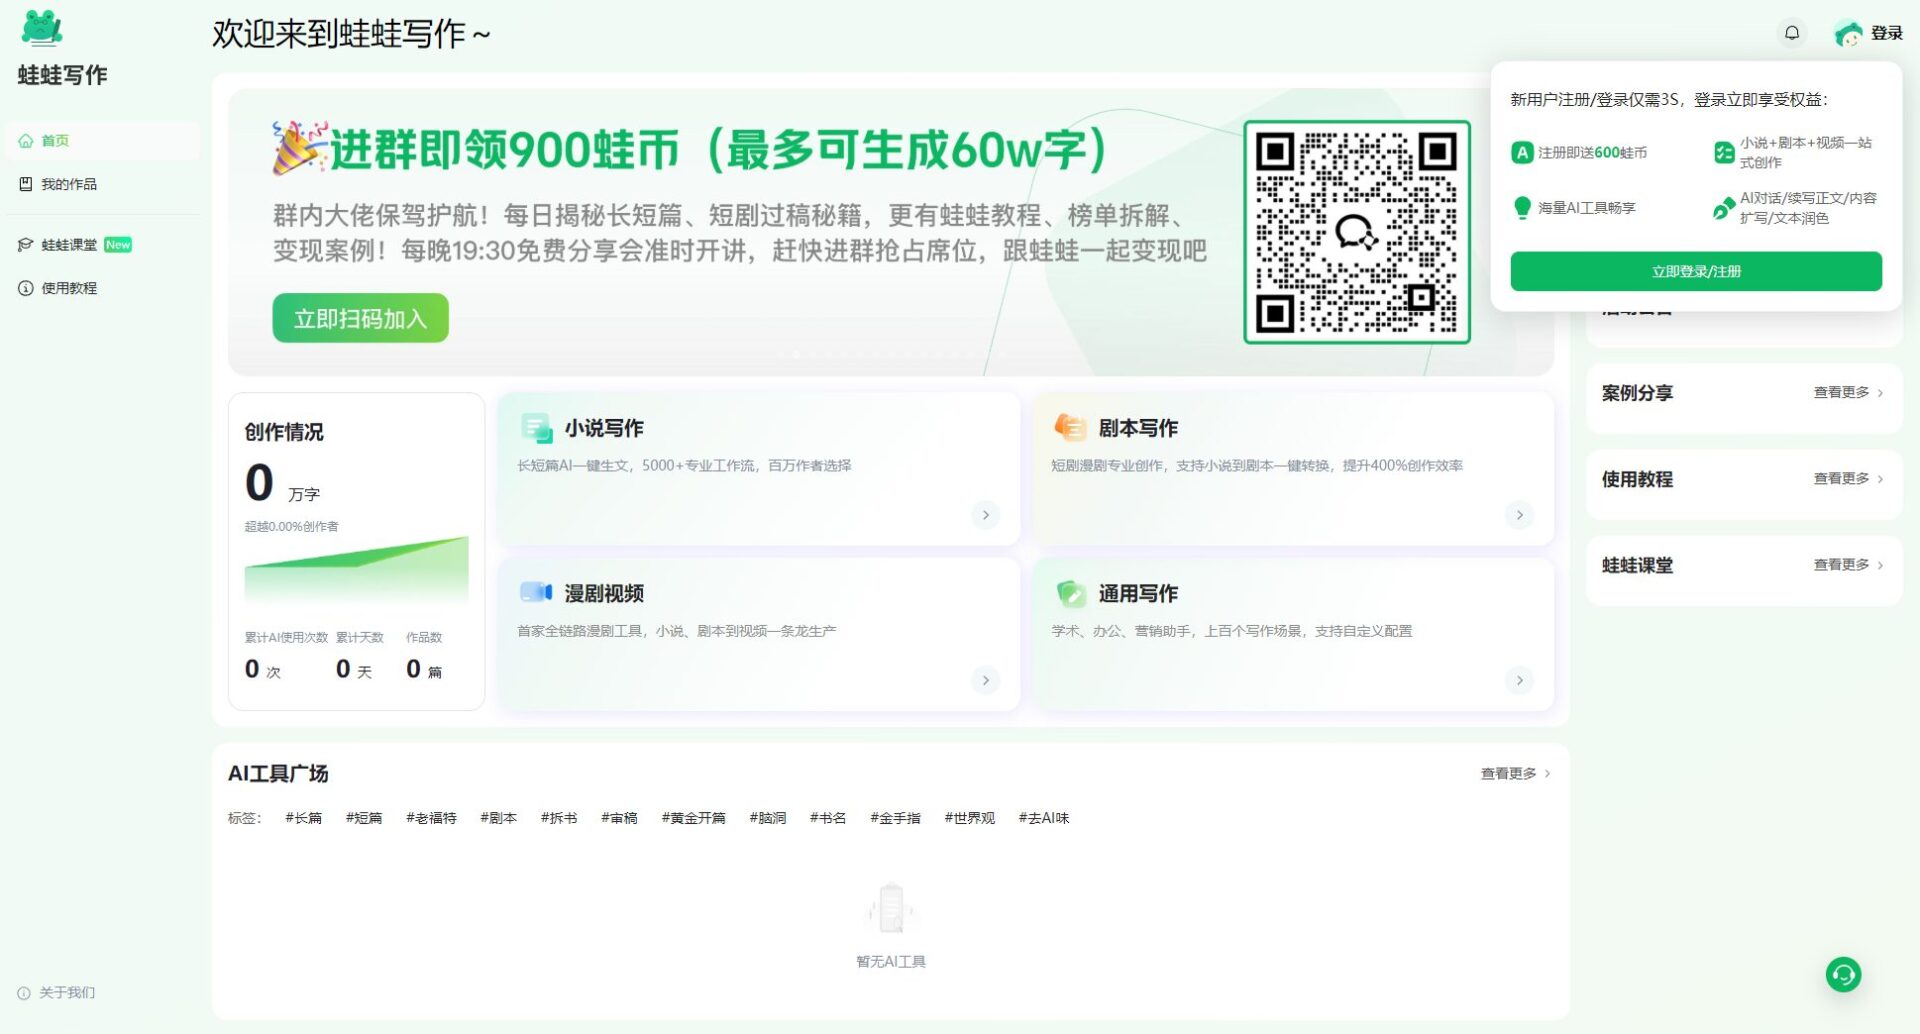Click the frog avatar login icon
The image size is (1920, 1034).
click(1847, 34)
